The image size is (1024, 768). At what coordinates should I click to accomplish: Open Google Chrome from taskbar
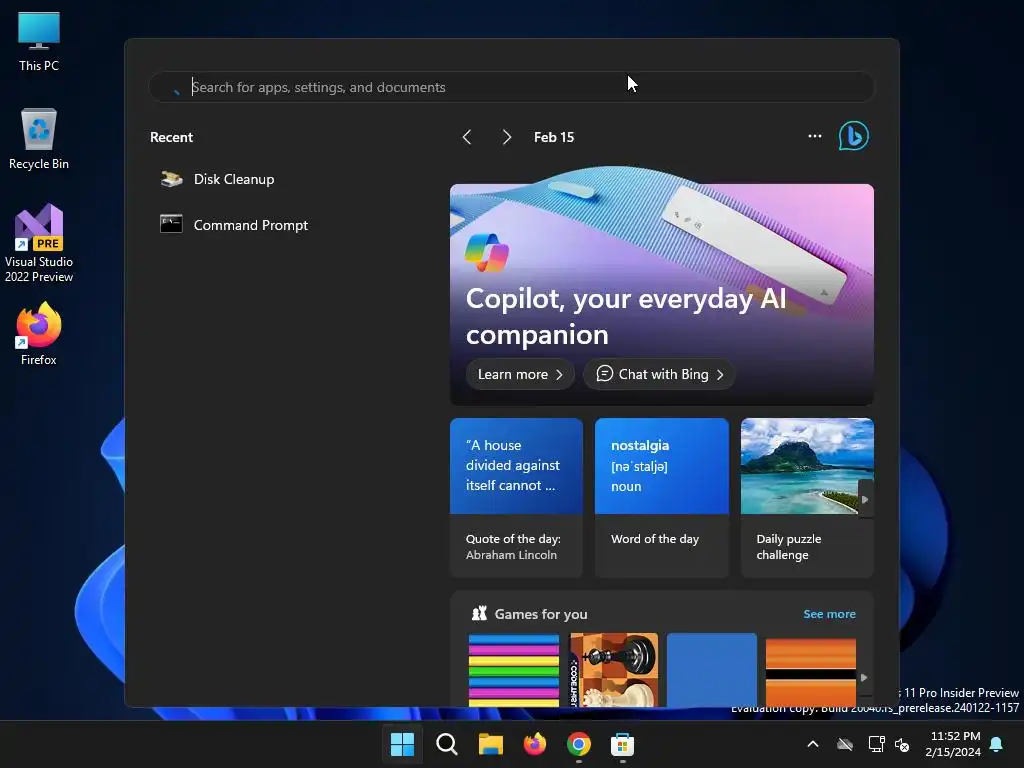click(579, 744)
